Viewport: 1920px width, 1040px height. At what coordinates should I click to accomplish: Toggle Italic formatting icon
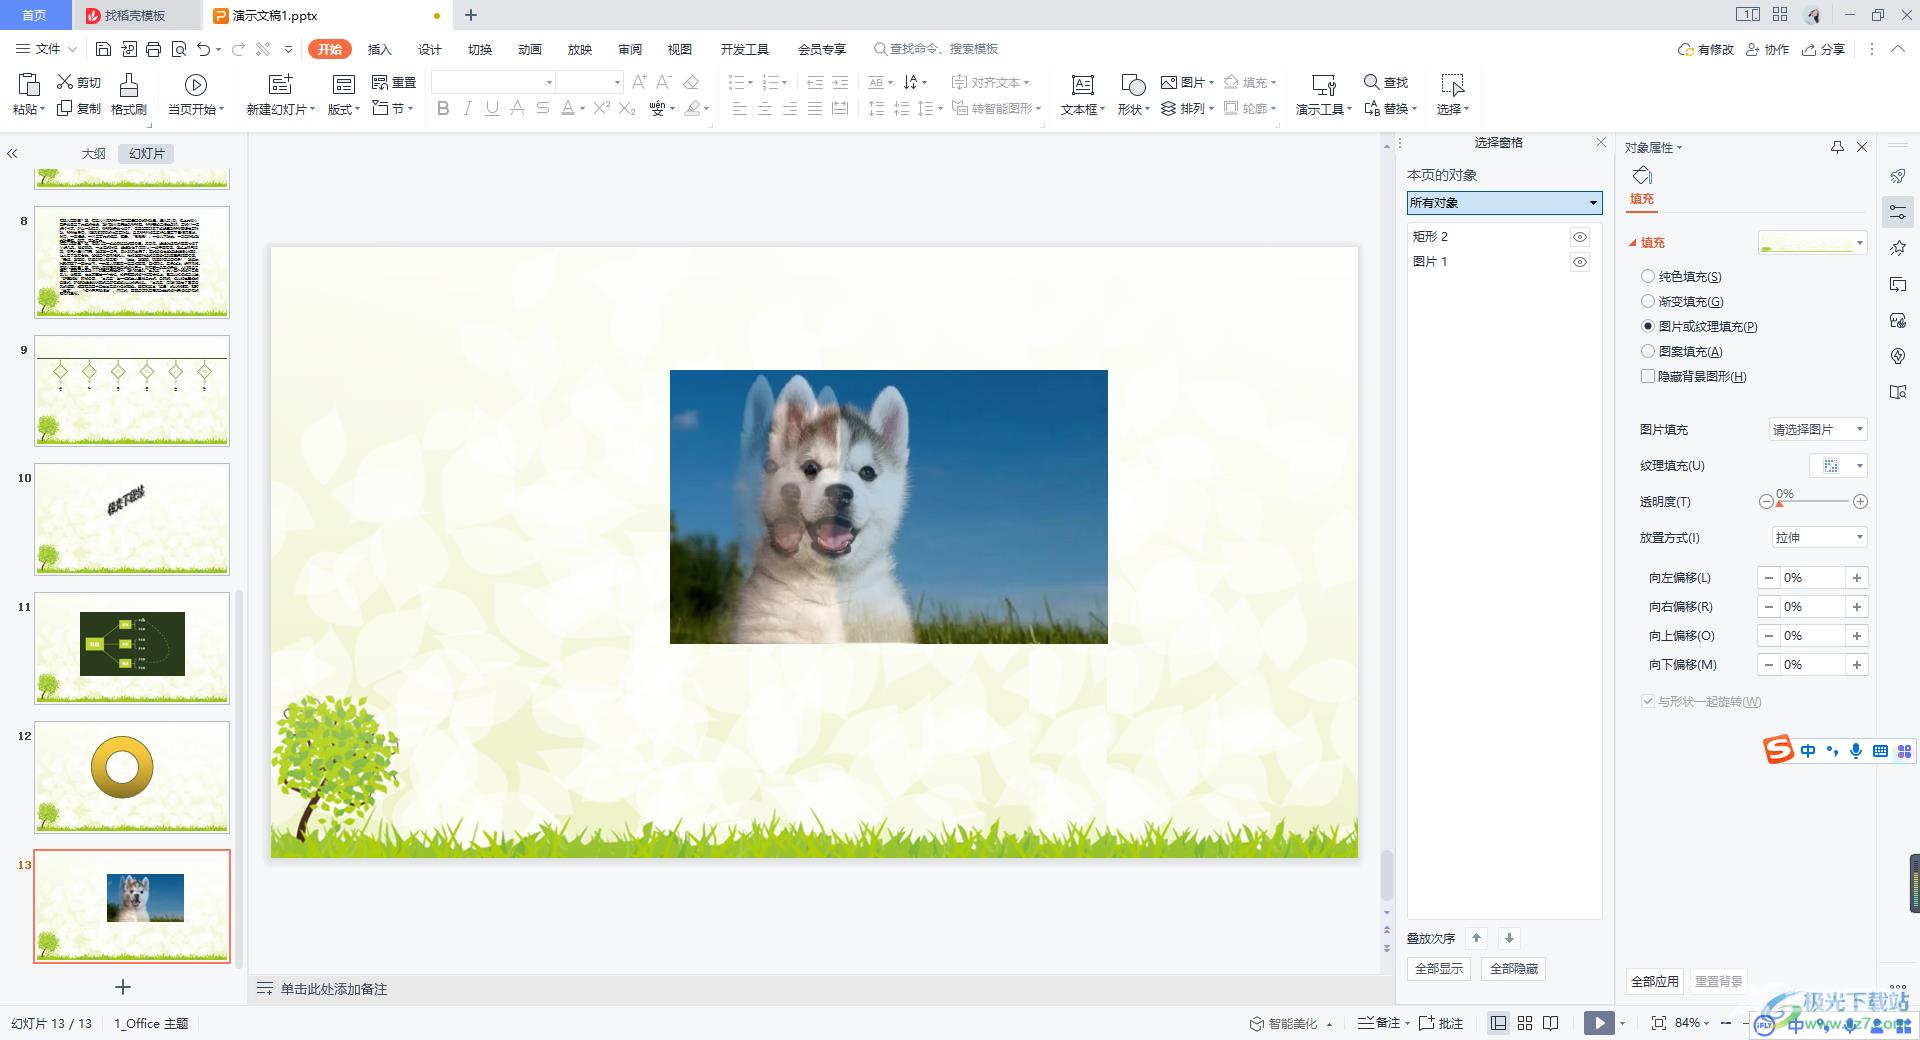[467, 108]
